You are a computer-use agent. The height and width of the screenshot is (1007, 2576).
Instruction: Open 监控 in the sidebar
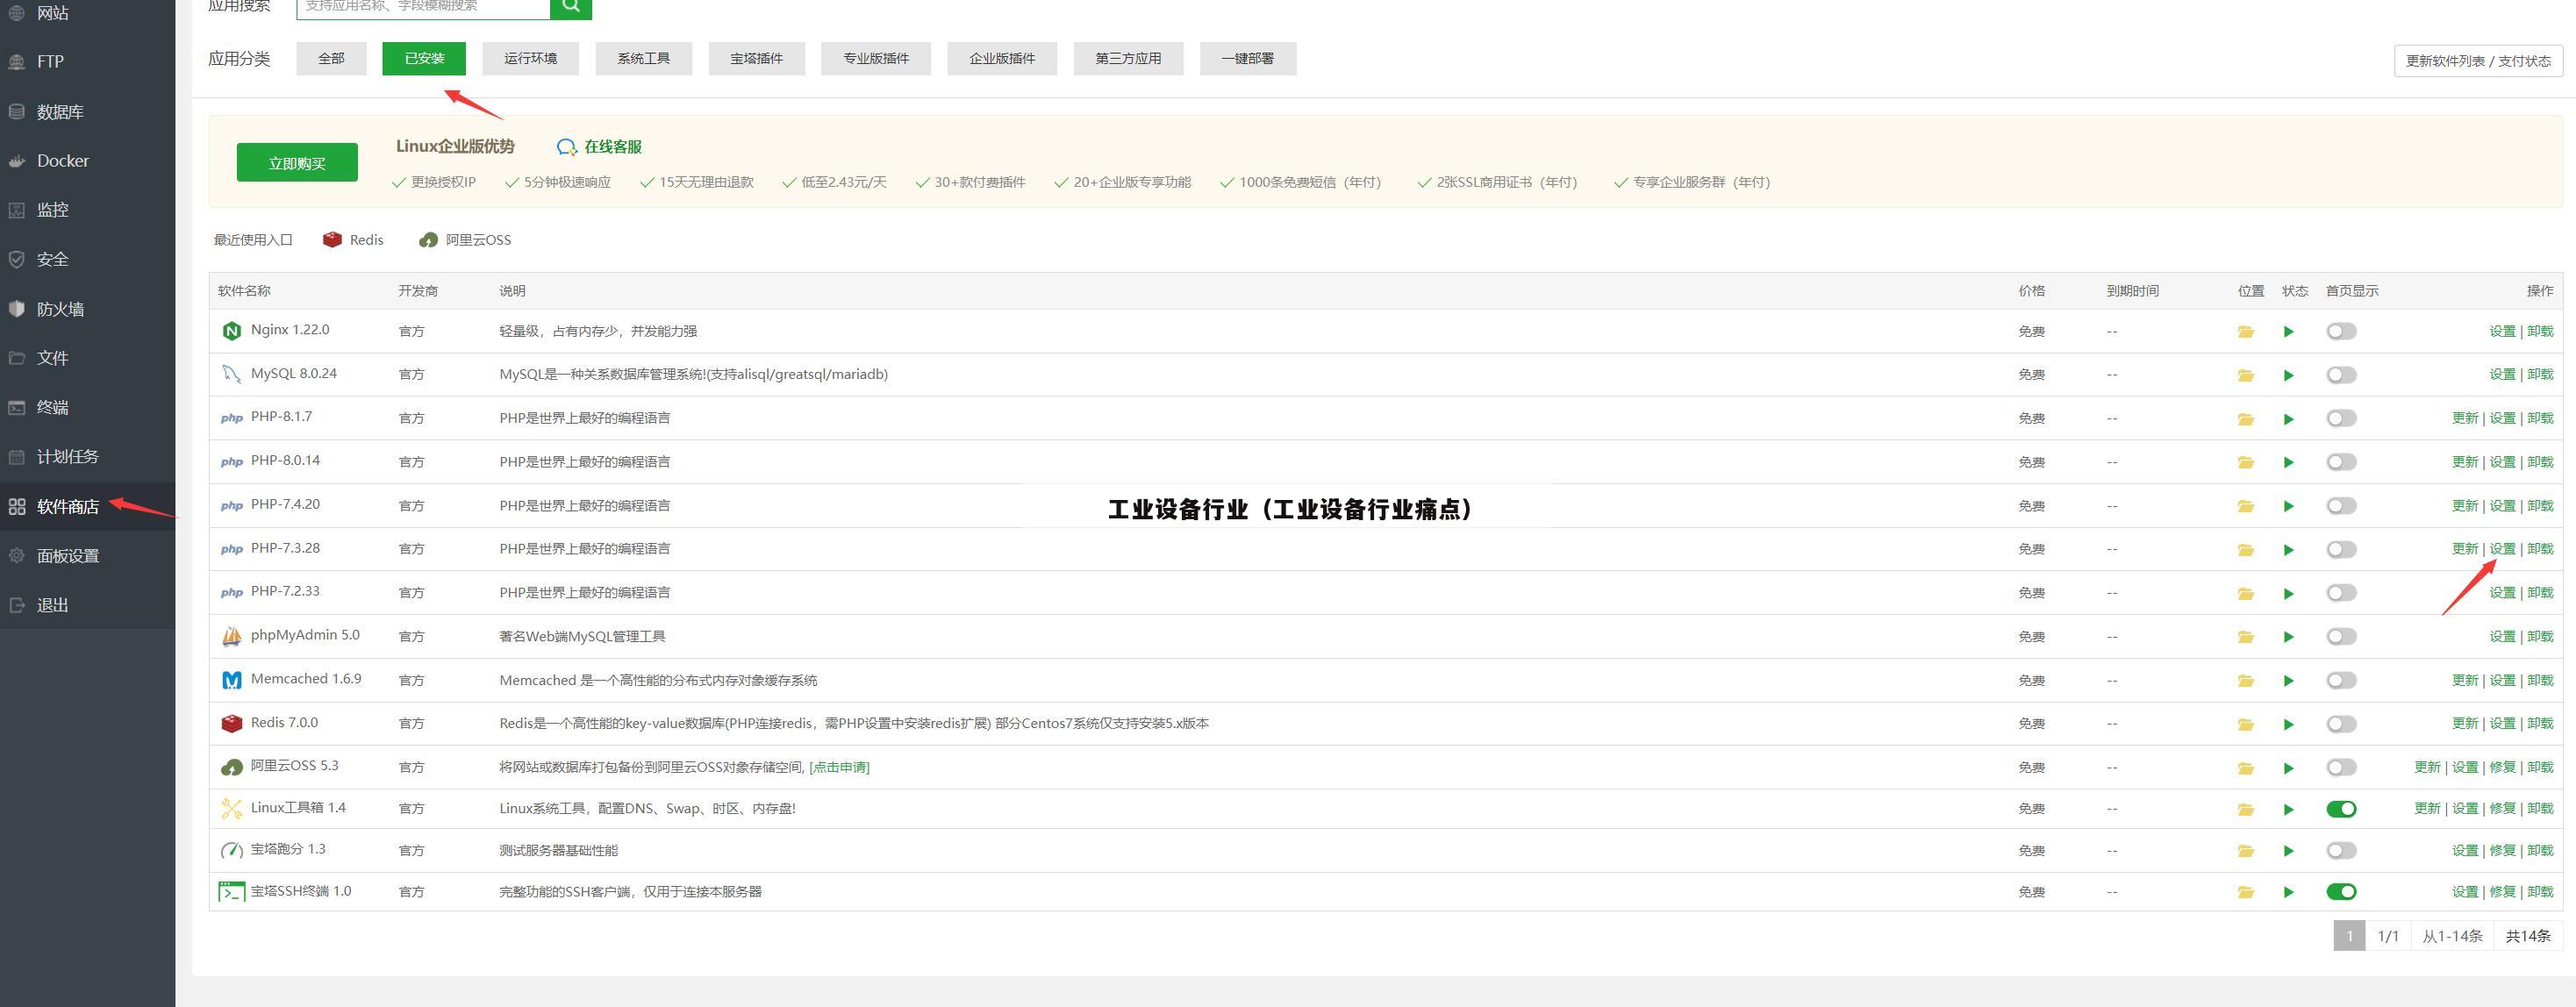tap(52, 210)
